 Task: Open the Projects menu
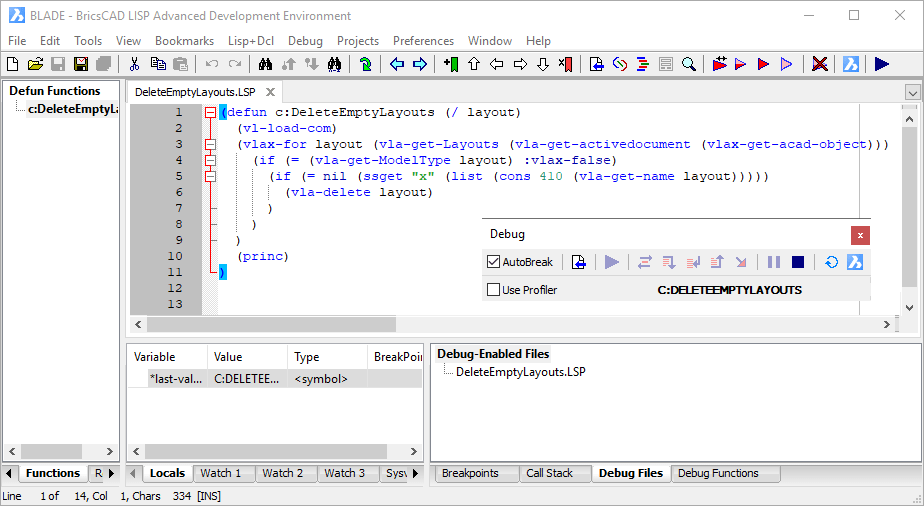pyautogui.click(x=358, y=41)
